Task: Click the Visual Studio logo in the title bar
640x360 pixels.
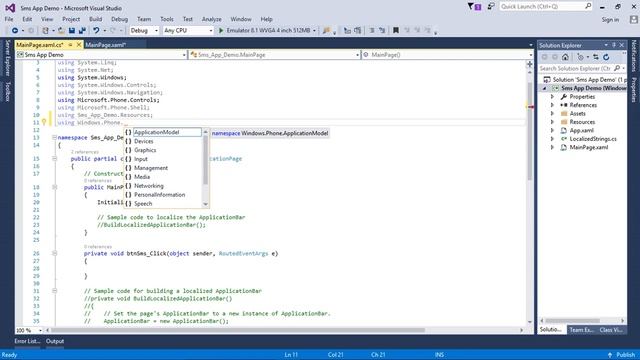Action: pyautogui.click(x=10, y=8)
